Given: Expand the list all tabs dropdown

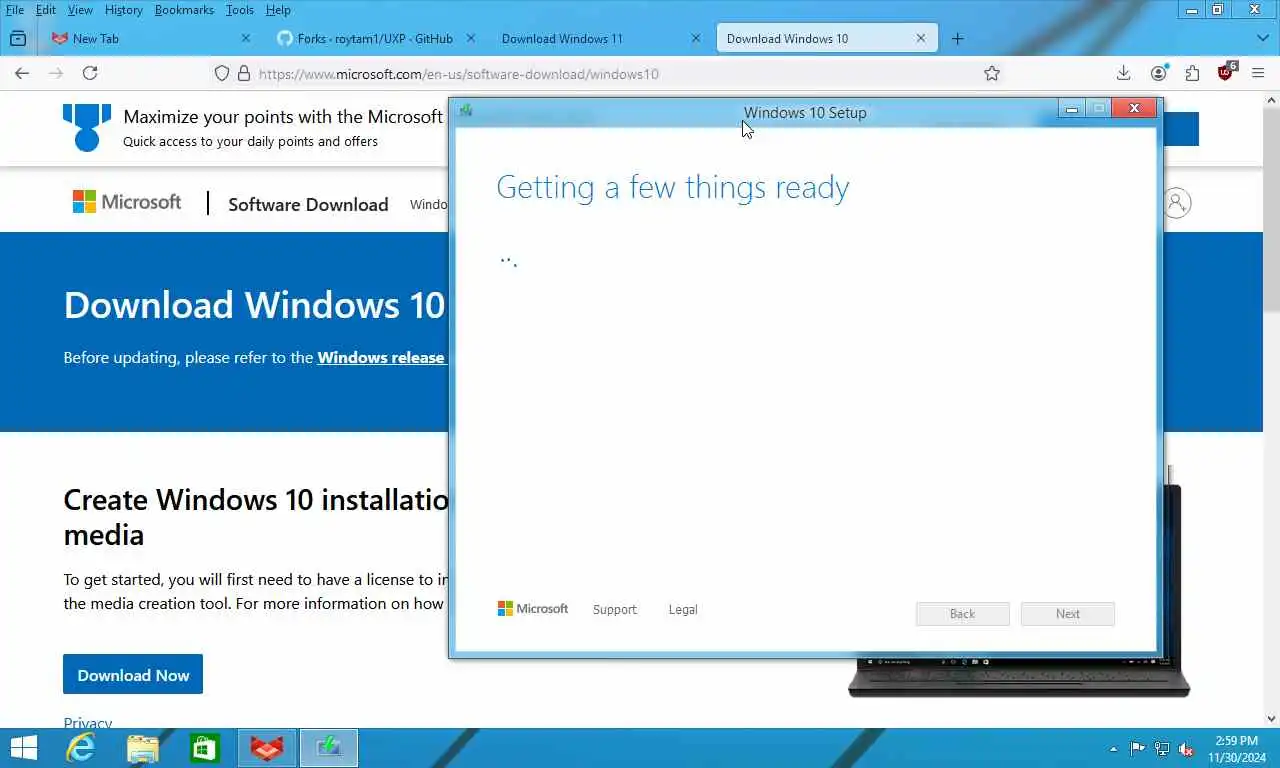Looking at the screenshot, I should (1262, 39).
